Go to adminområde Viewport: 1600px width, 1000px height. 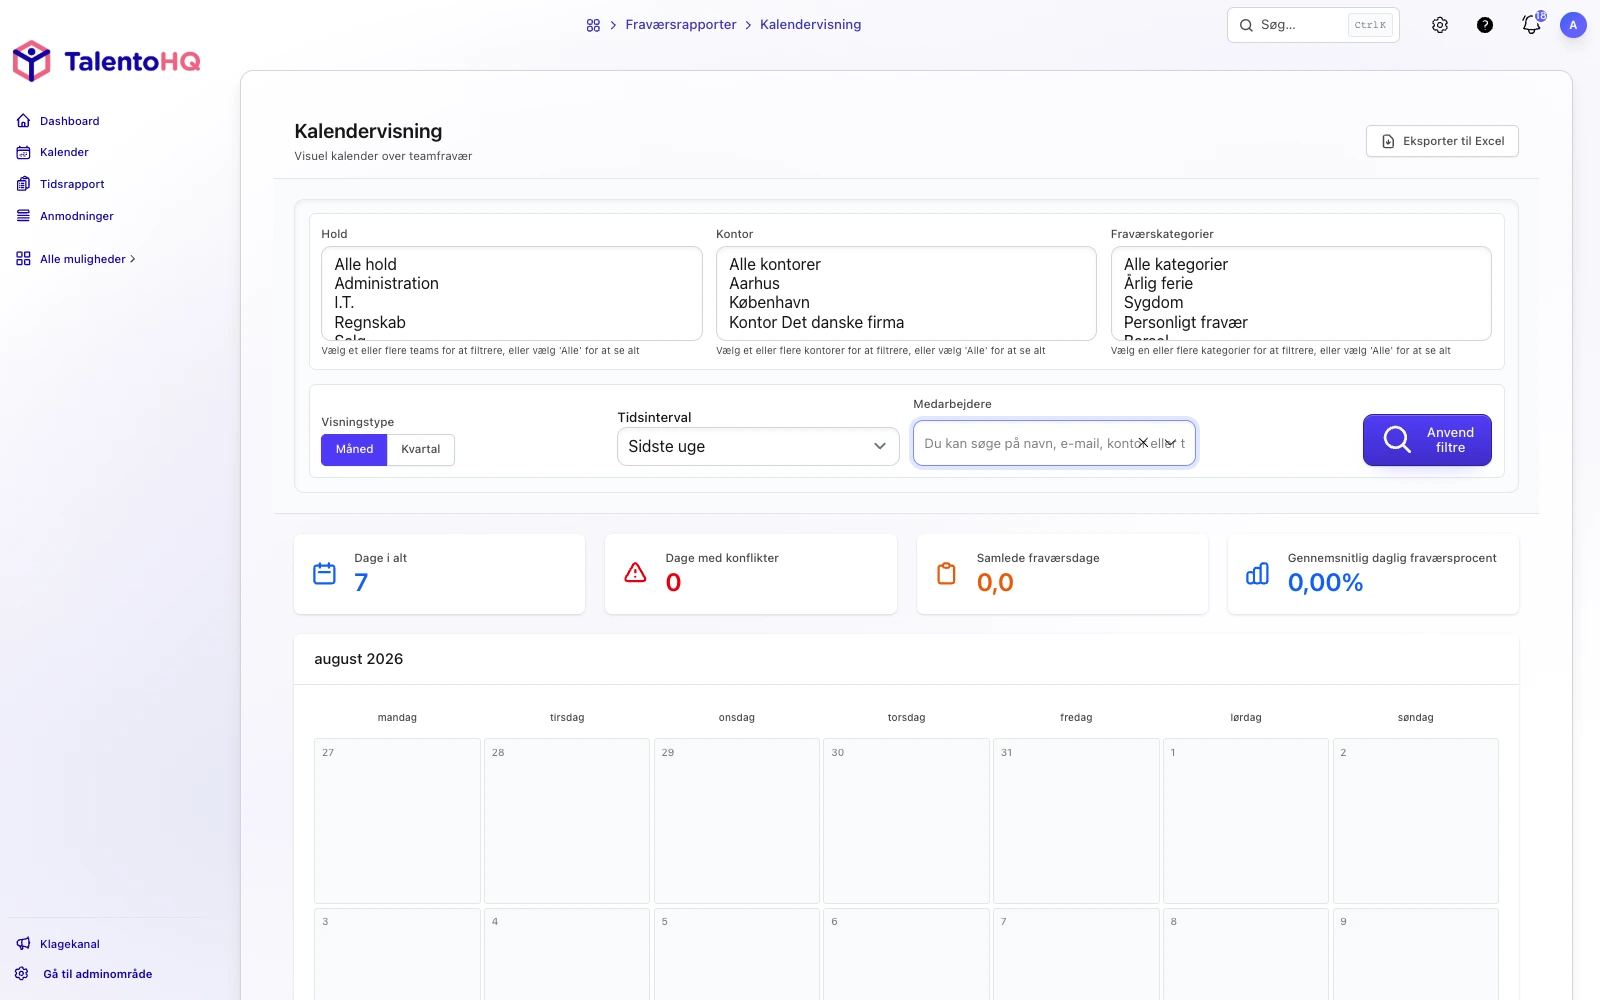98,974
